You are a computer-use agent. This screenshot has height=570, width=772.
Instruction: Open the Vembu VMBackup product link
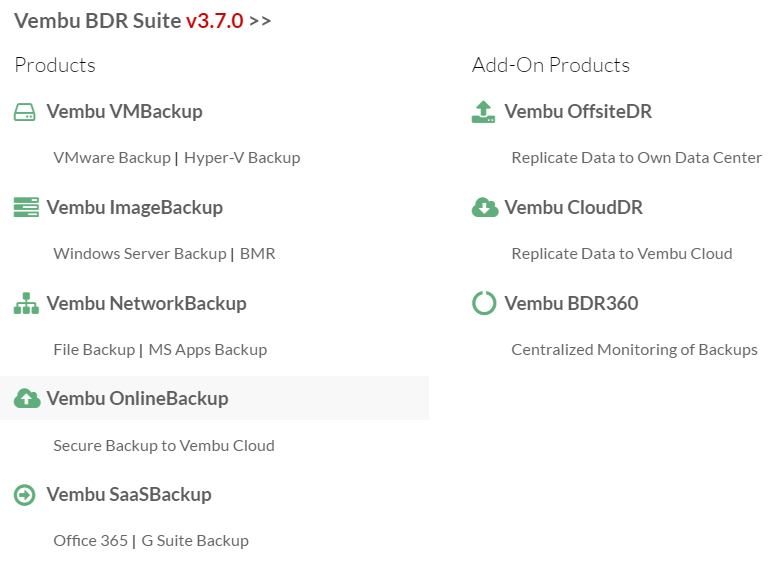point(125,112)
